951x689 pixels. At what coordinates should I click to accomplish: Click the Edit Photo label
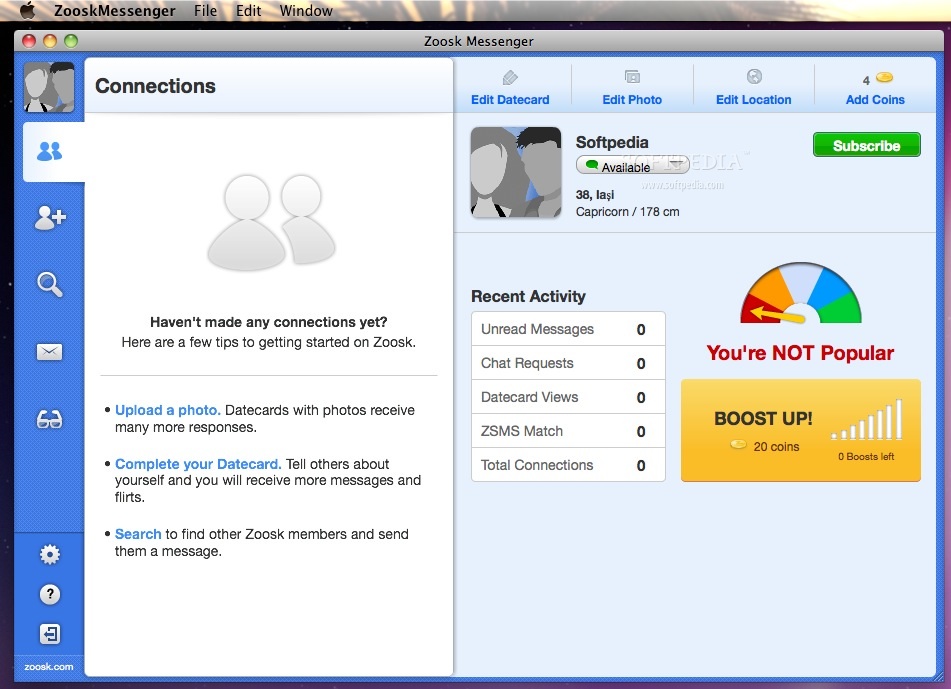(632, 99)
